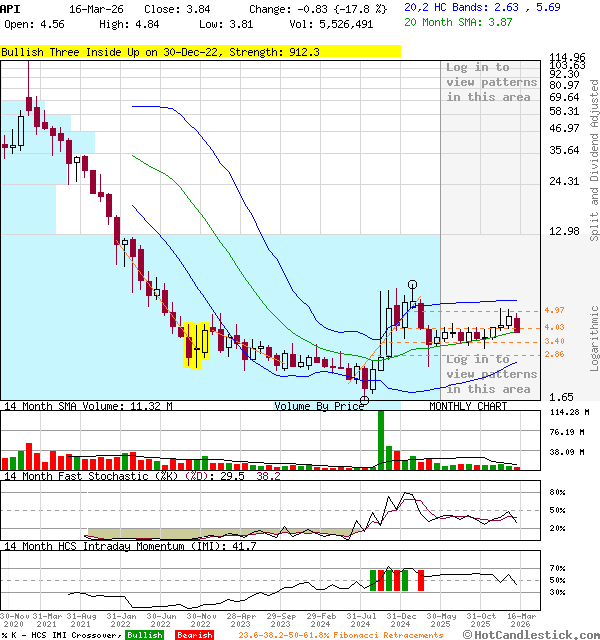Click the 20 Month SMA value at top
The height and width of the screenshot is (640, 600).
click(460, 22)
